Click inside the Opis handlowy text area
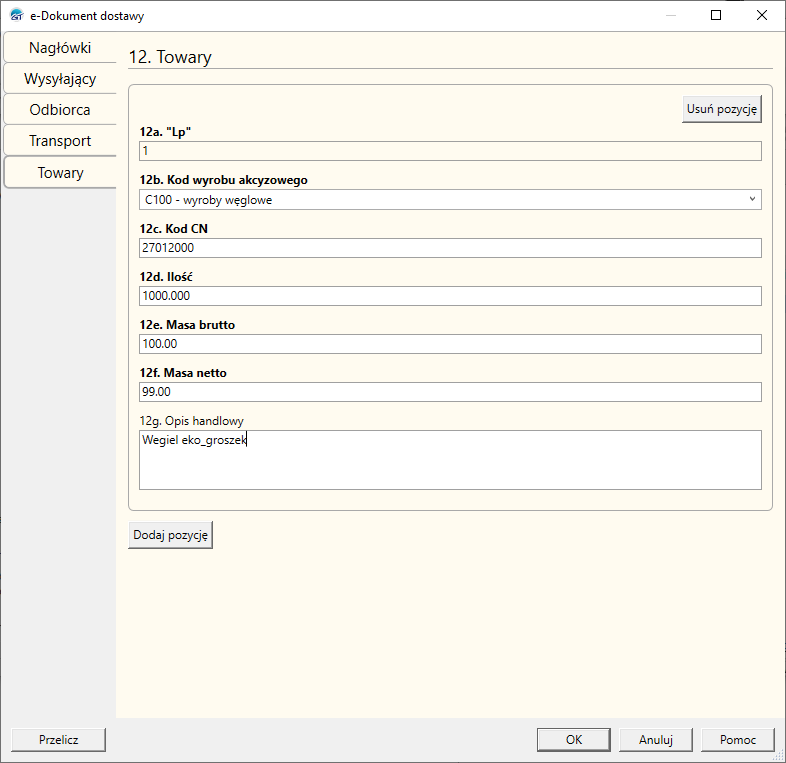 pos(450,460)
